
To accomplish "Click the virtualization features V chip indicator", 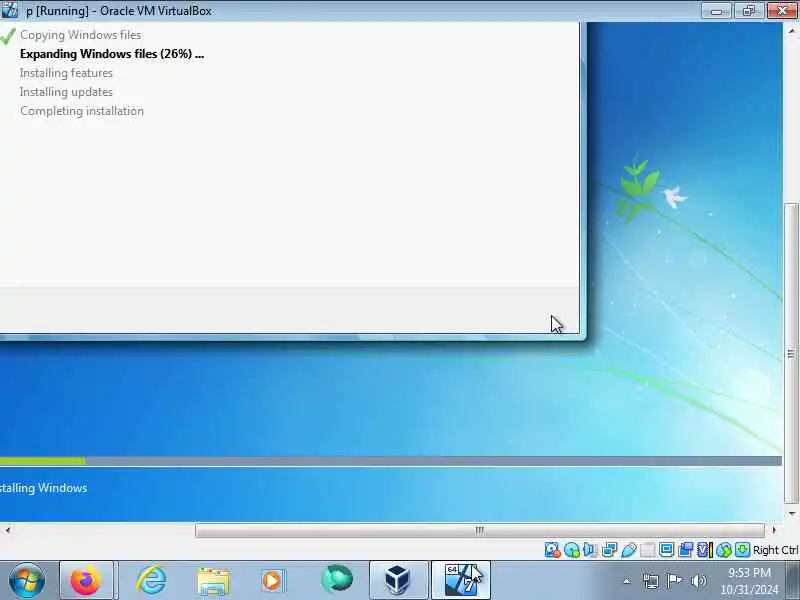I will point(705,550).
